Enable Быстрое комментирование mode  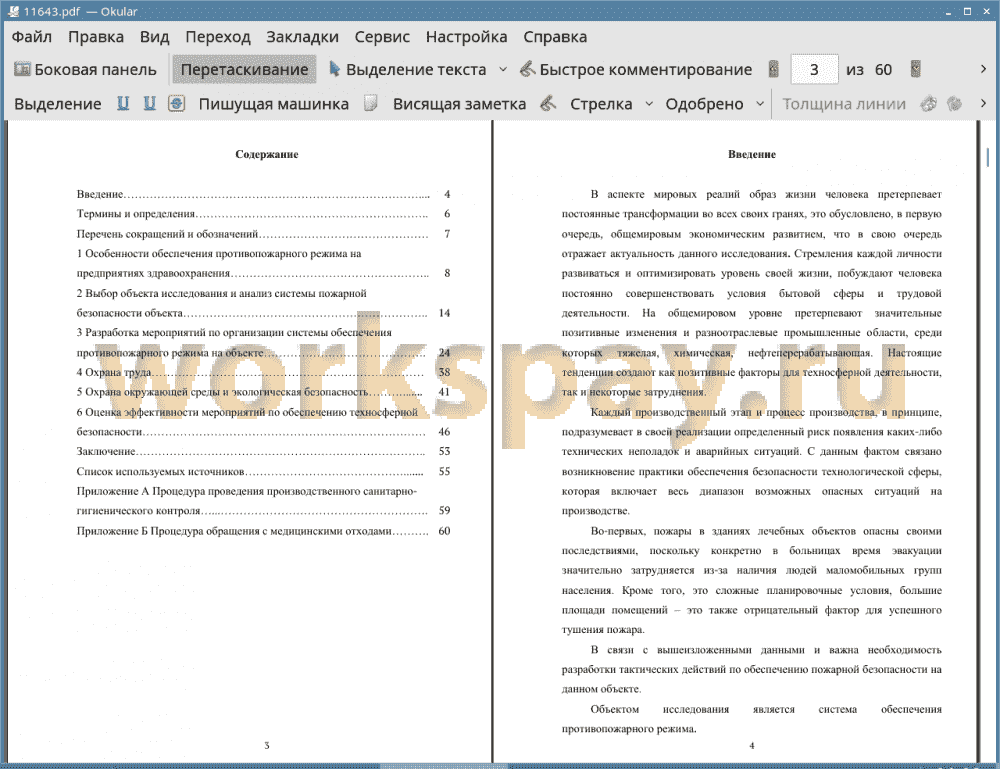point(636,70)
